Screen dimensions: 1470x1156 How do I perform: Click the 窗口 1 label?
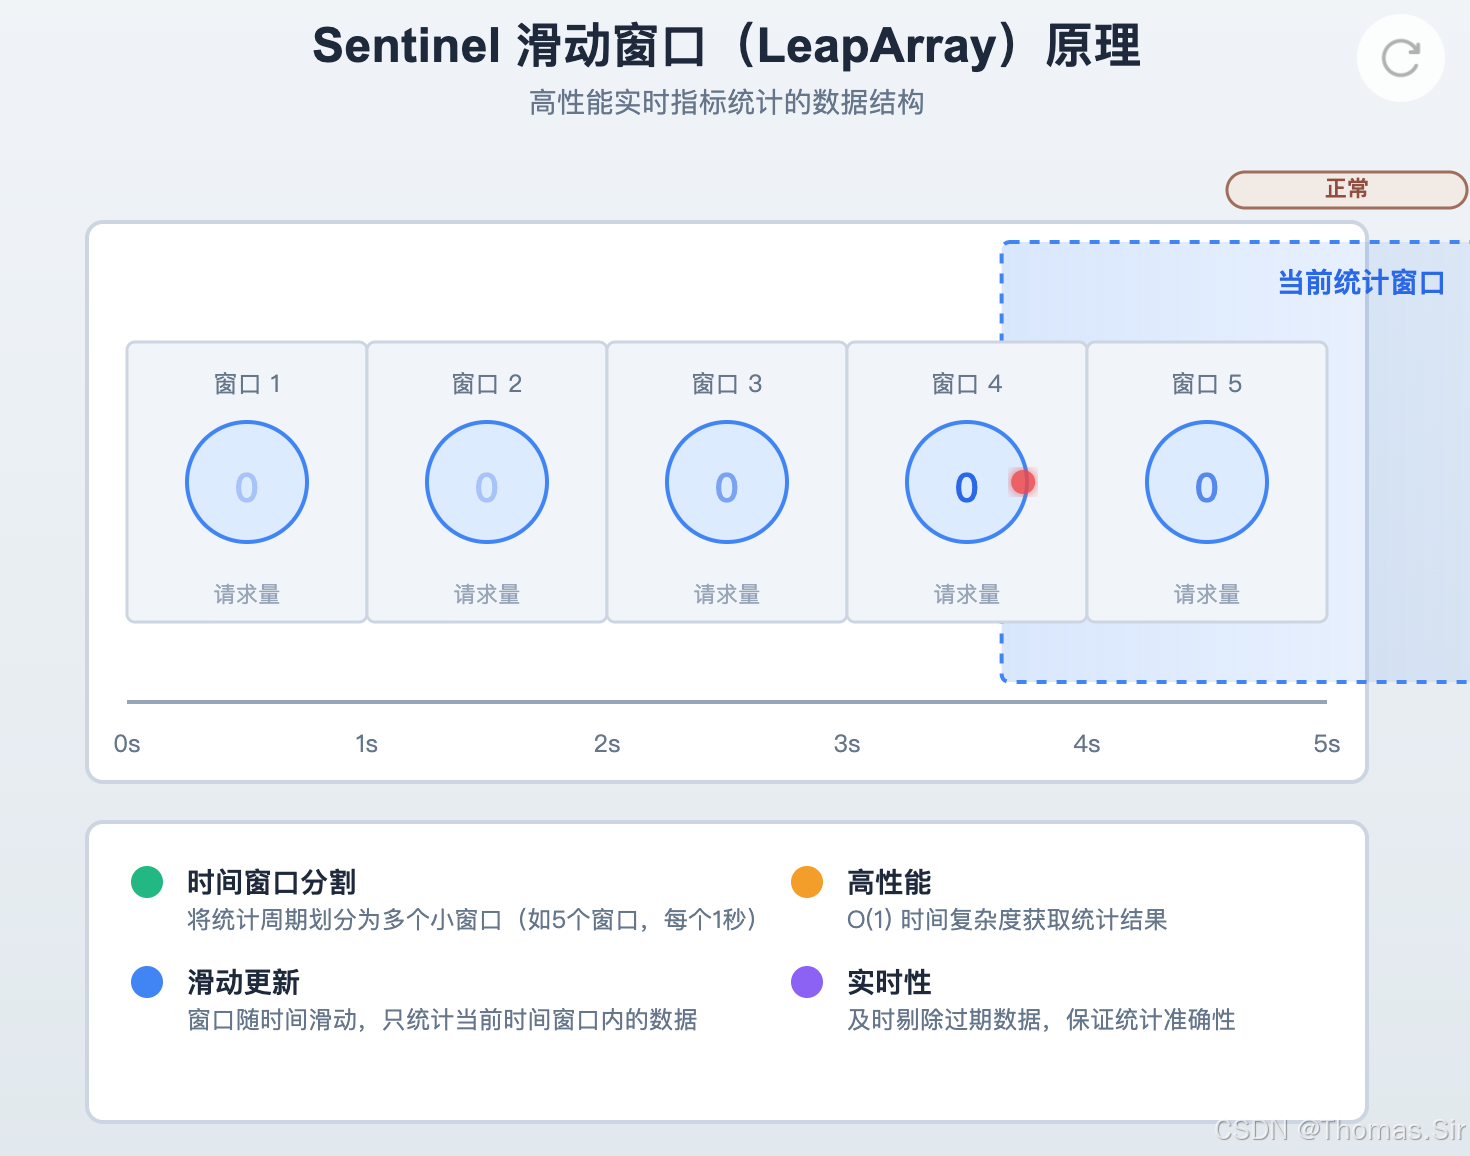tap(247, 384)
